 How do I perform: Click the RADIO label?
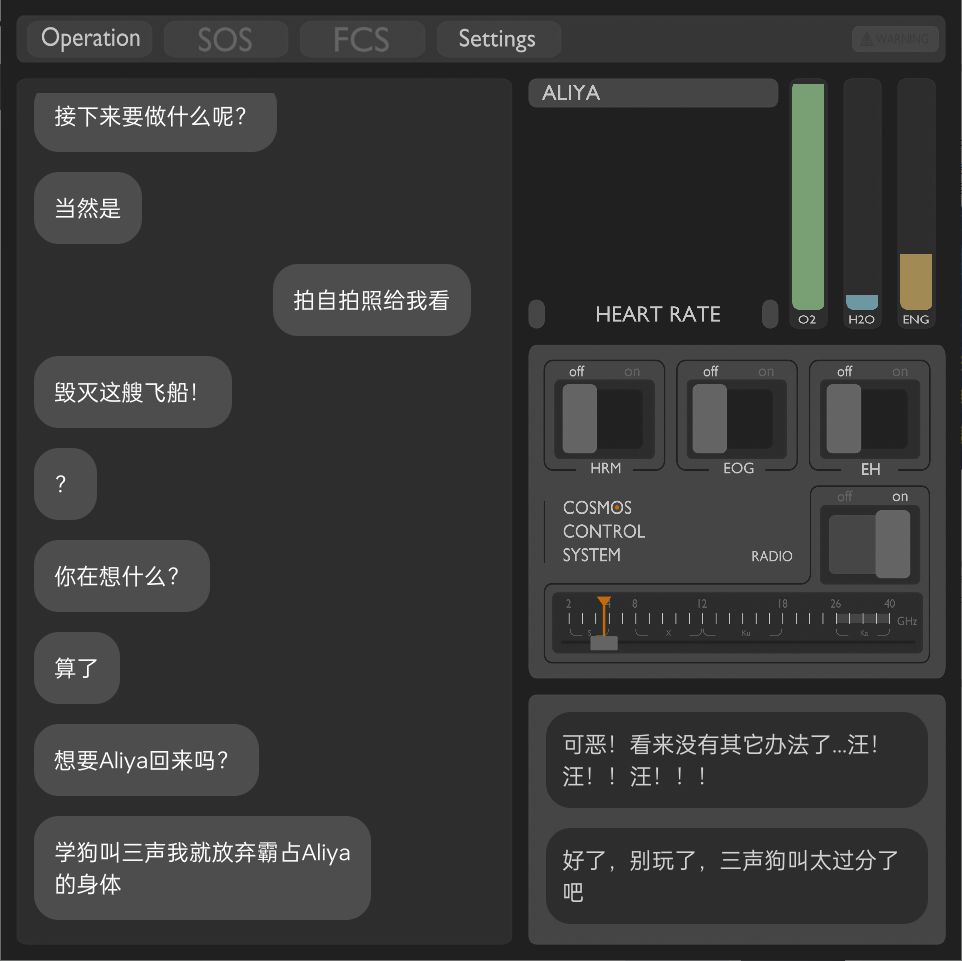[772, 557]
